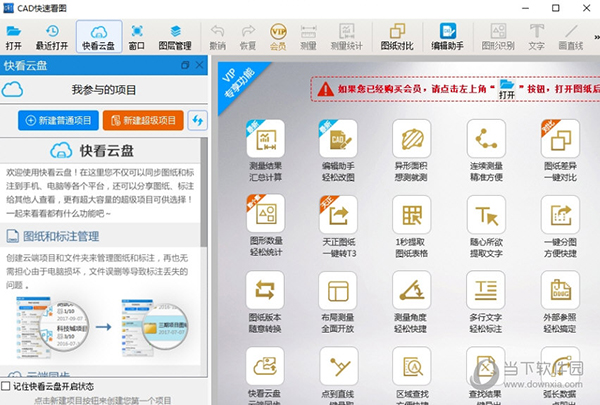Click 新建超级项目 button
Screen dimensions: 600x405
coord(143,120)
